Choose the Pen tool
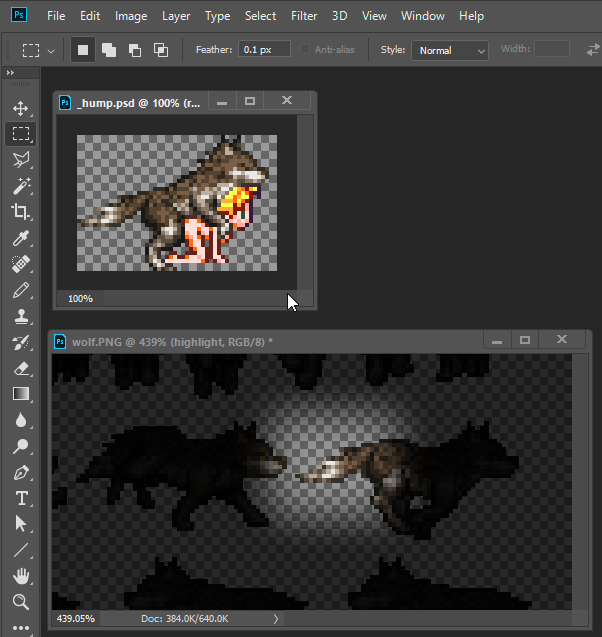This screenshot has width=602, height=637. click(x=20, y=472)
